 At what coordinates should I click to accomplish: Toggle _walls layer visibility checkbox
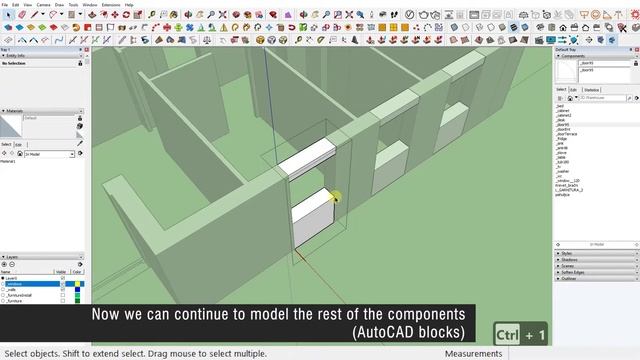[63, 289]
